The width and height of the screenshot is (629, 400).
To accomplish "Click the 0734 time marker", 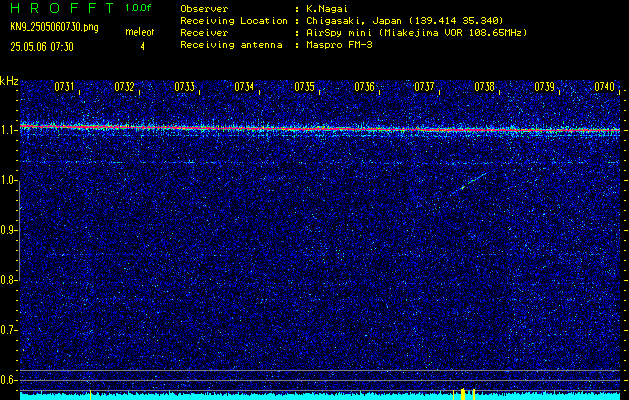I will pyautogui.click(x=244, y=87).
